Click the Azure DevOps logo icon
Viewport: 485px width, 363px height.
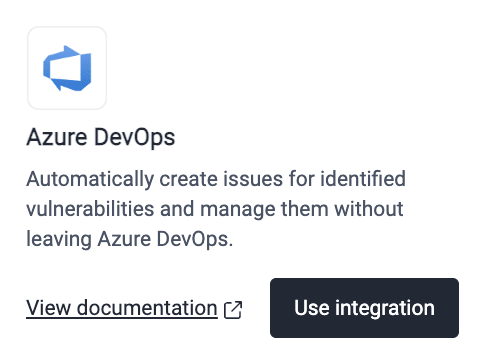pyautogui.click(x=67, y=68)
